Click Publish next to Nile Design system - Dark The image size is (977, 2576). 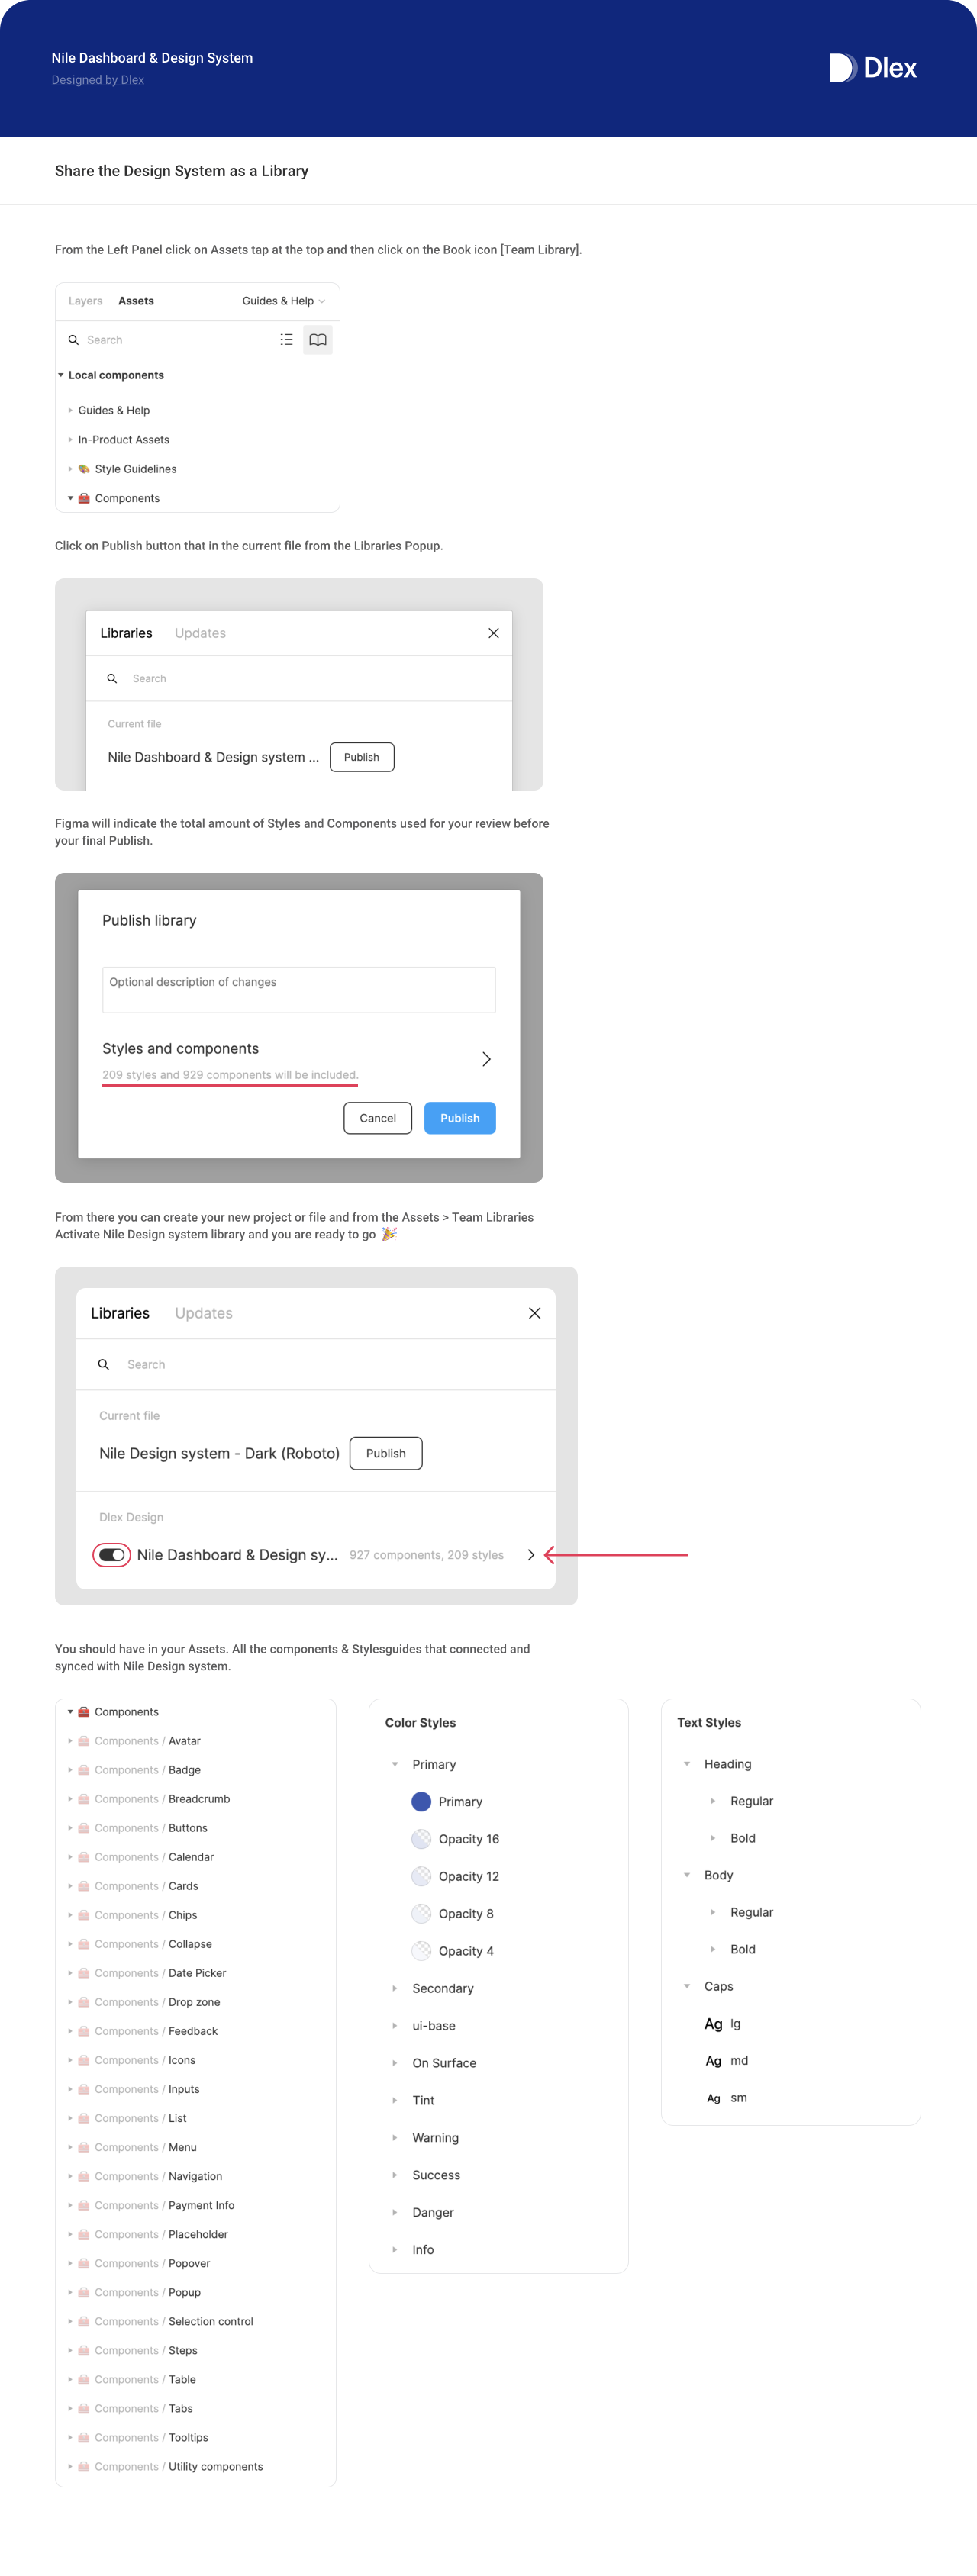386,1453
